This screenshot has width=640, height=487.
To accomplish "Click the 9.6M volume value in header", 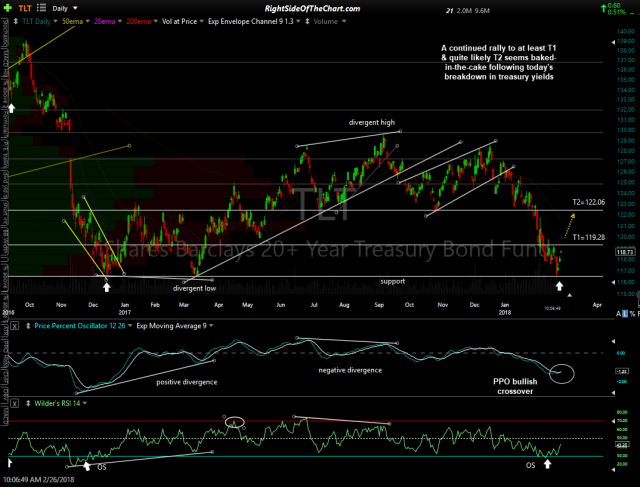I will pos(482,11).
